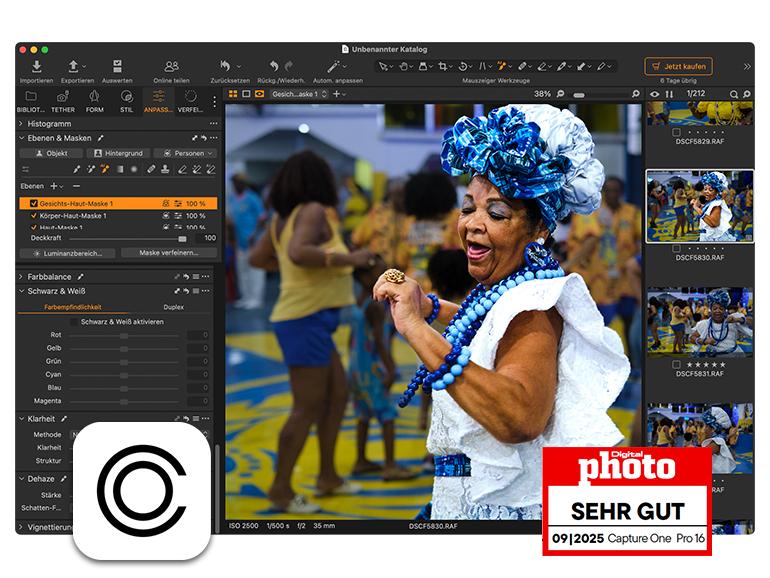Viewport: 770px width, 578px height.
Task: Click the Rot color sensitivity slider
Action: 124,335
